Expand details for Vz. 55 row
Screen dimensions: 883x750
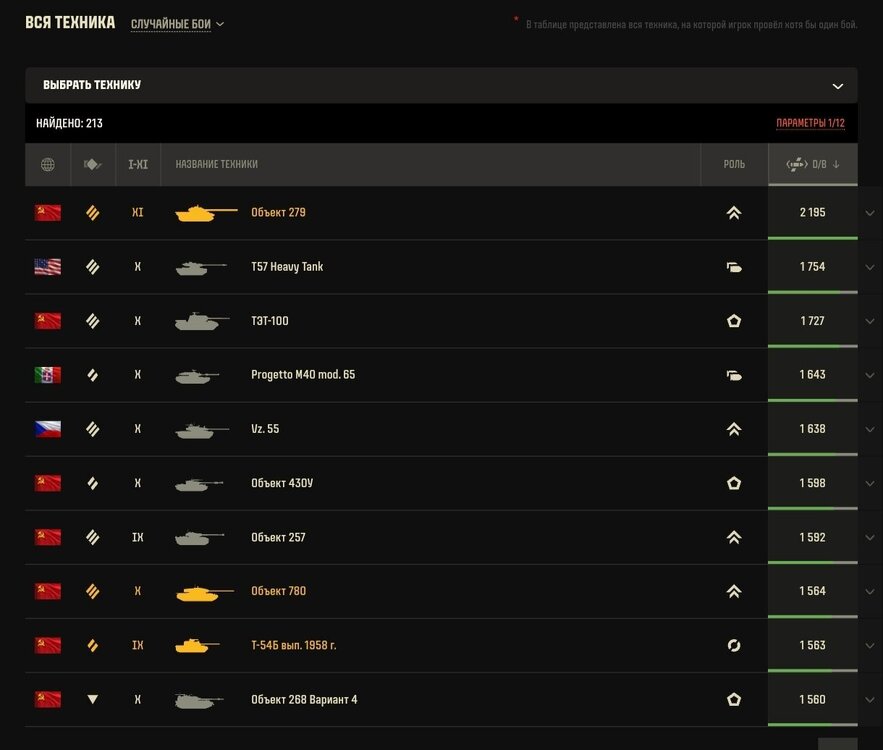pos(870,429)
